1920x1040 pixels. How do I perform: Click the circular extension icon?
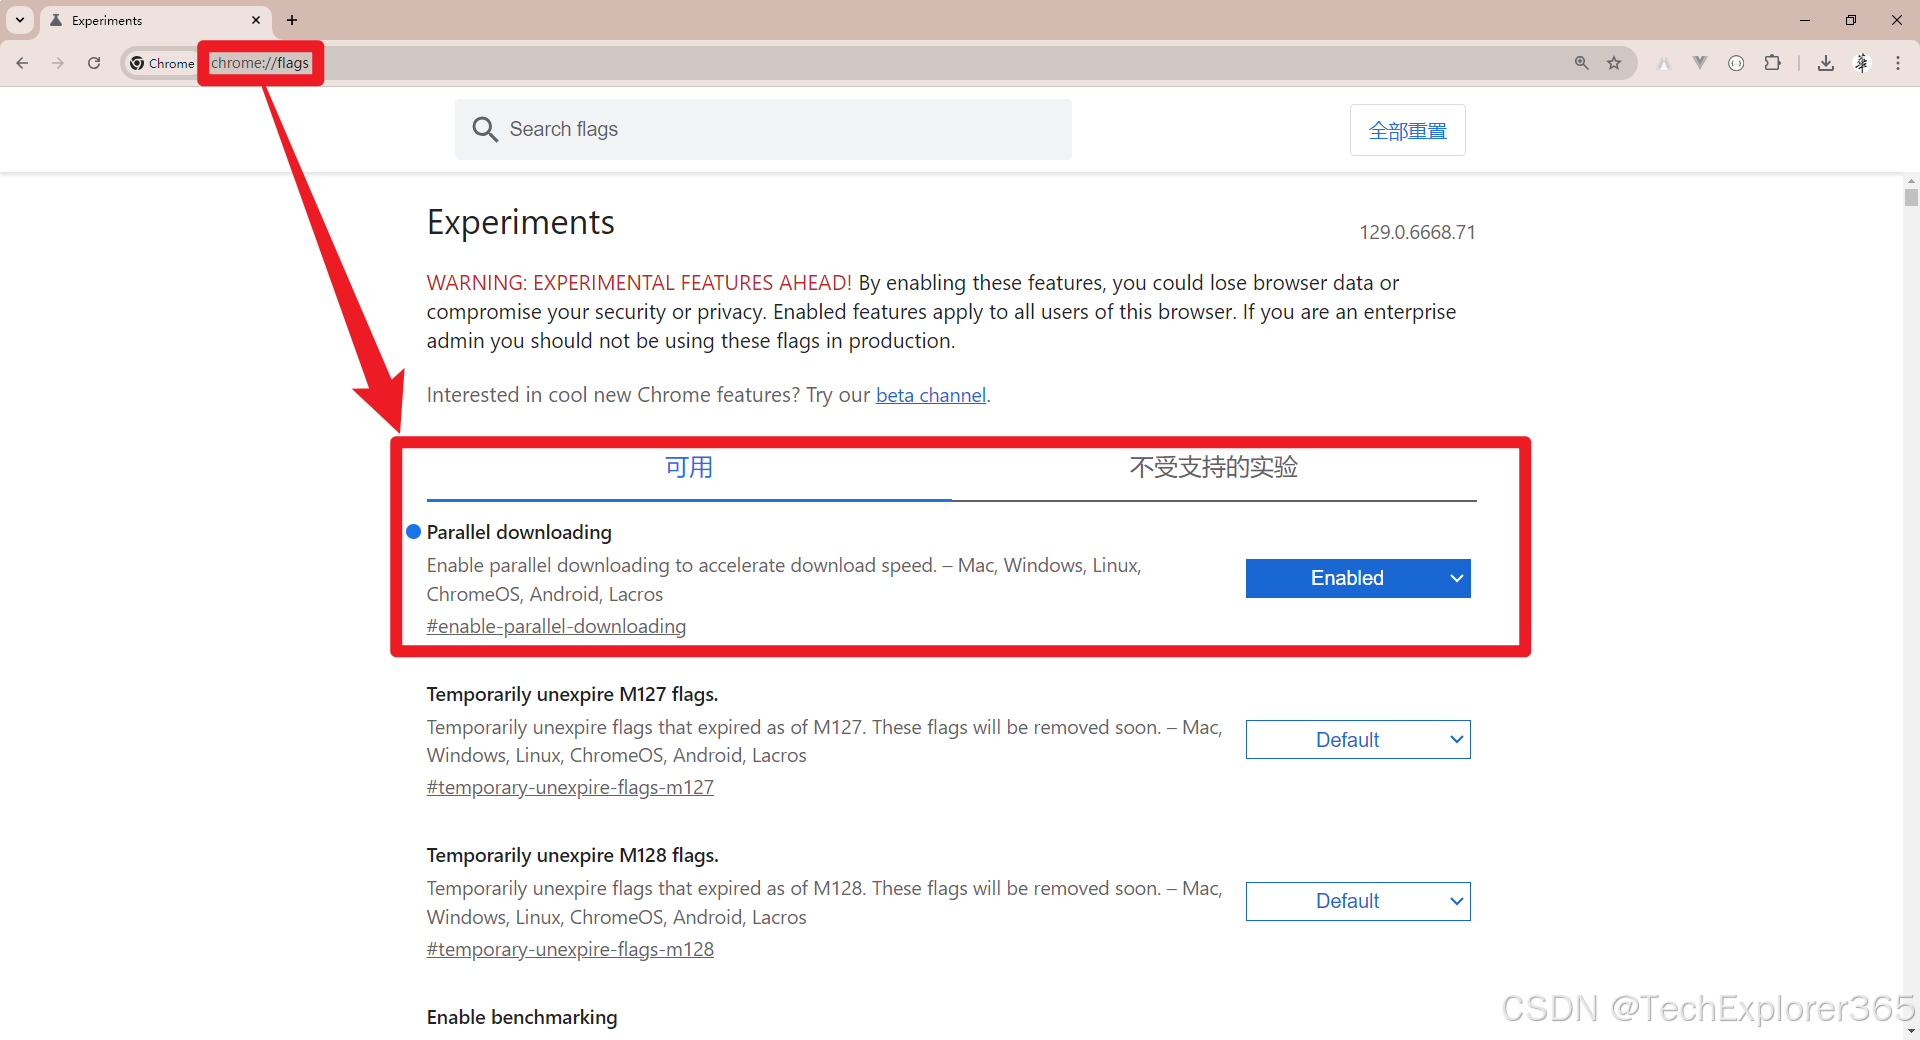tap(1736, 63)
